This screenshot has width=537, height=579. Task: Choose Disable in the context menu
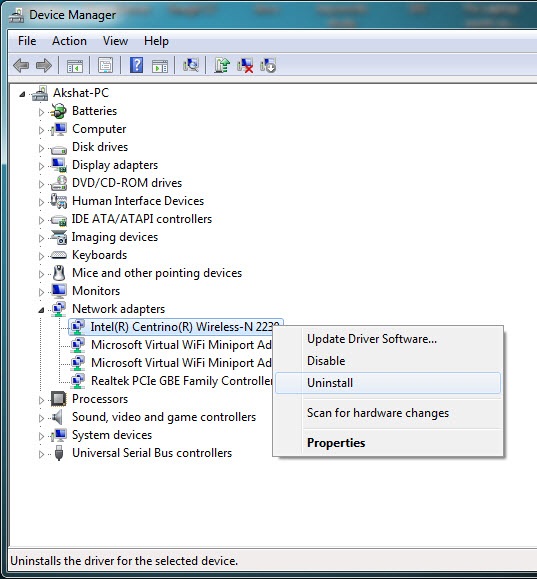coord(388,361)
